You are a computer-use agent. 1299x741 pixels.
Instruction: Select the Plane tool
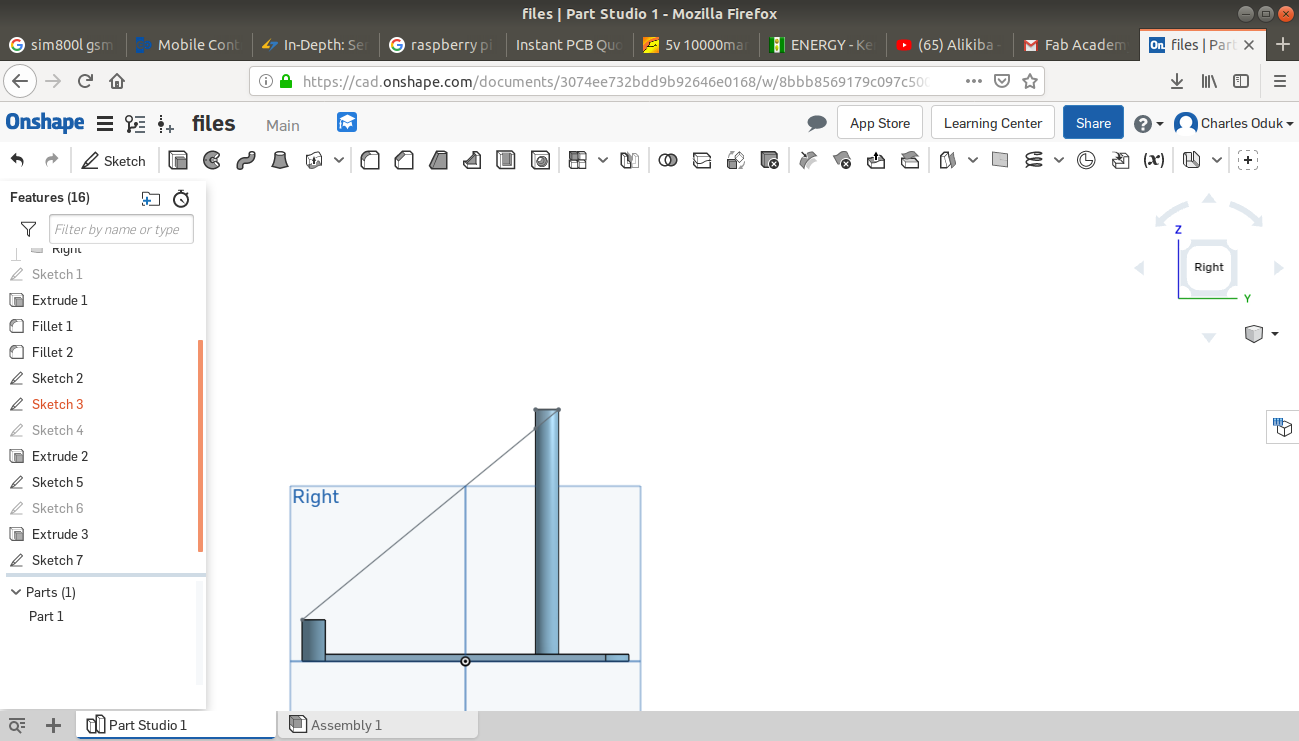[x=999, y=160]
